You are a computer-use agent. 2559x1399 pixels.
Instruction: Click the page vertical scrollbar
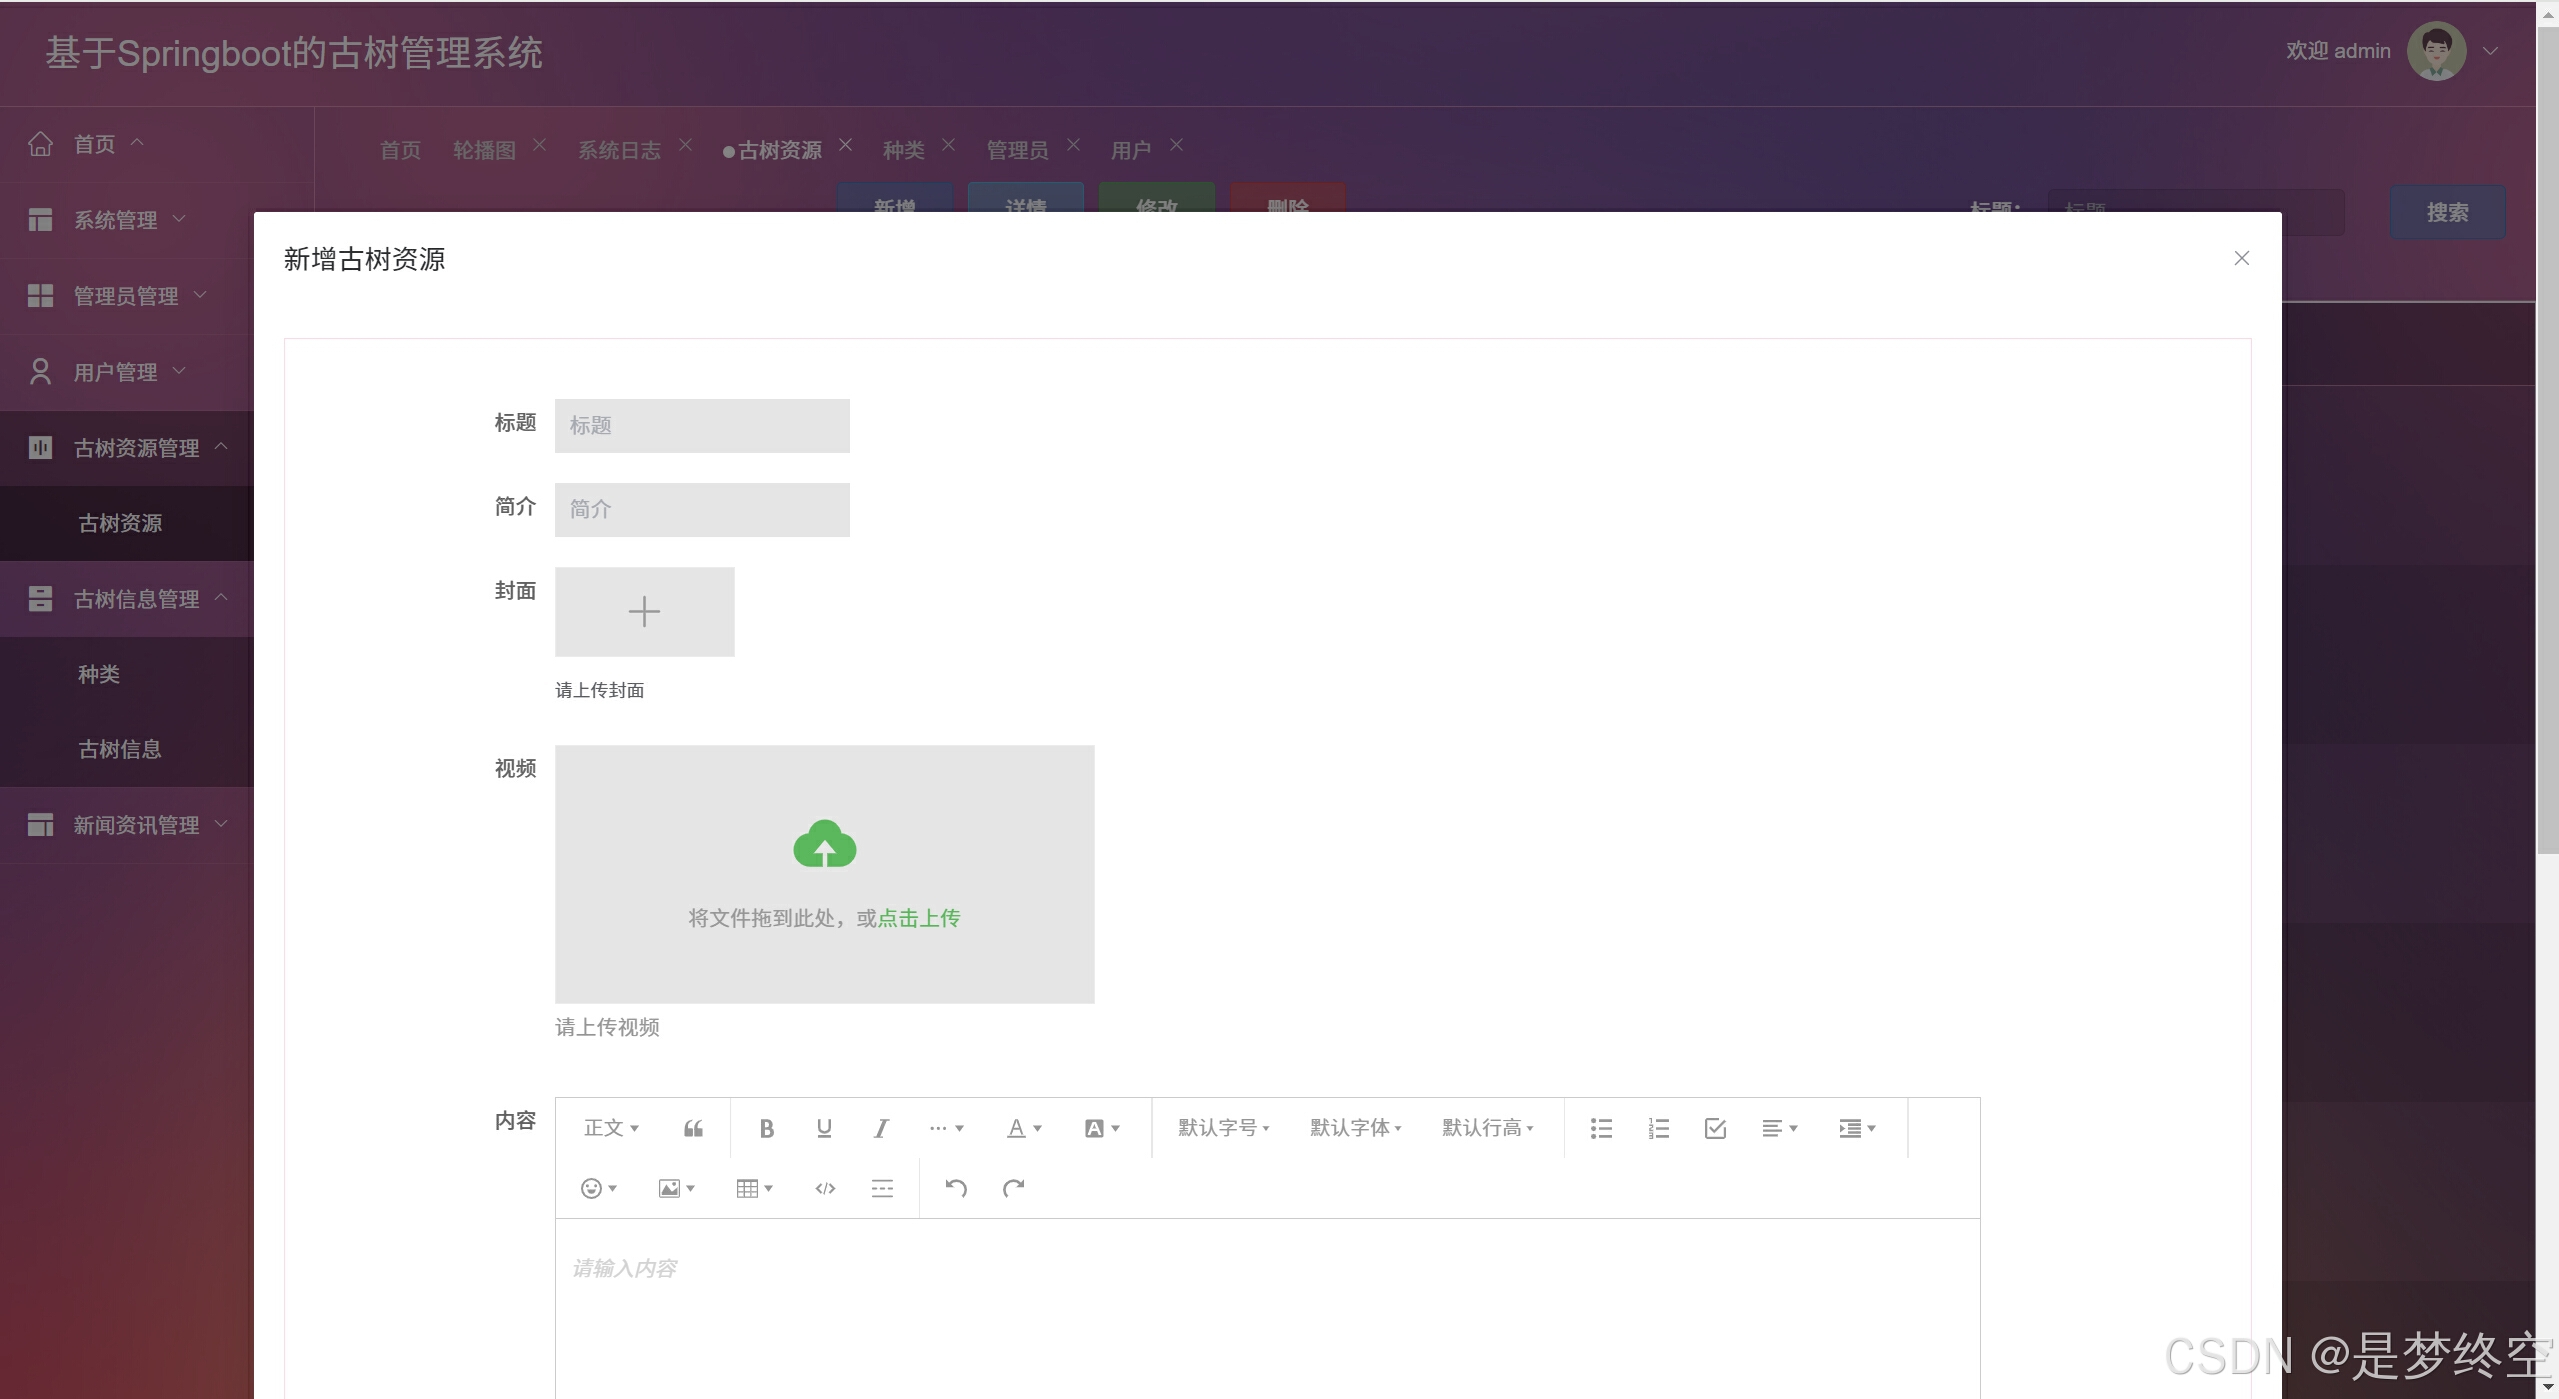(x=2547, y=440)
